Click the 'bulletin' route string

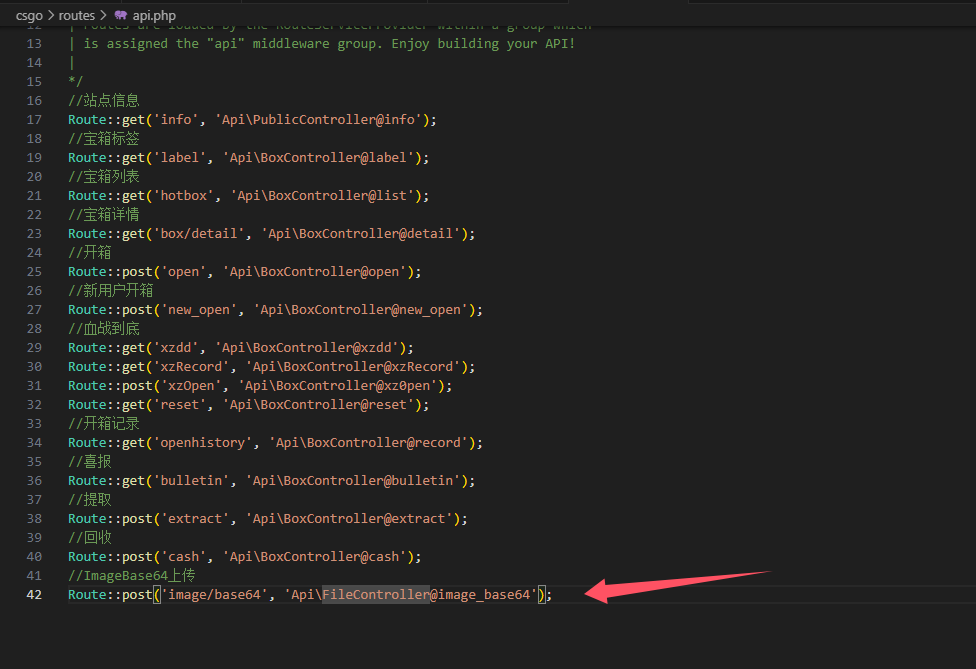(191, 481)
